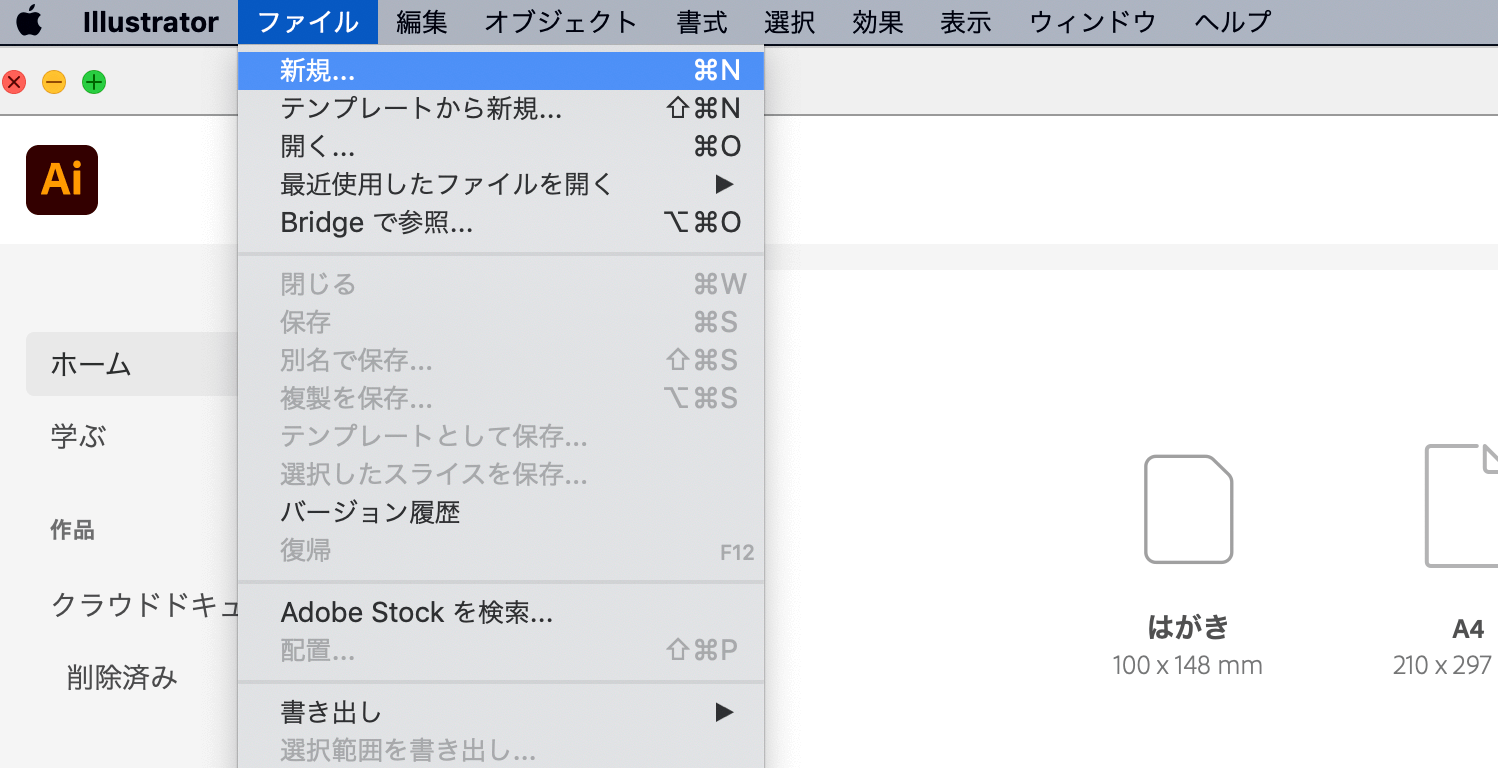Open the 選択 menu
The image size is (1498, 768).
point(790,21)
